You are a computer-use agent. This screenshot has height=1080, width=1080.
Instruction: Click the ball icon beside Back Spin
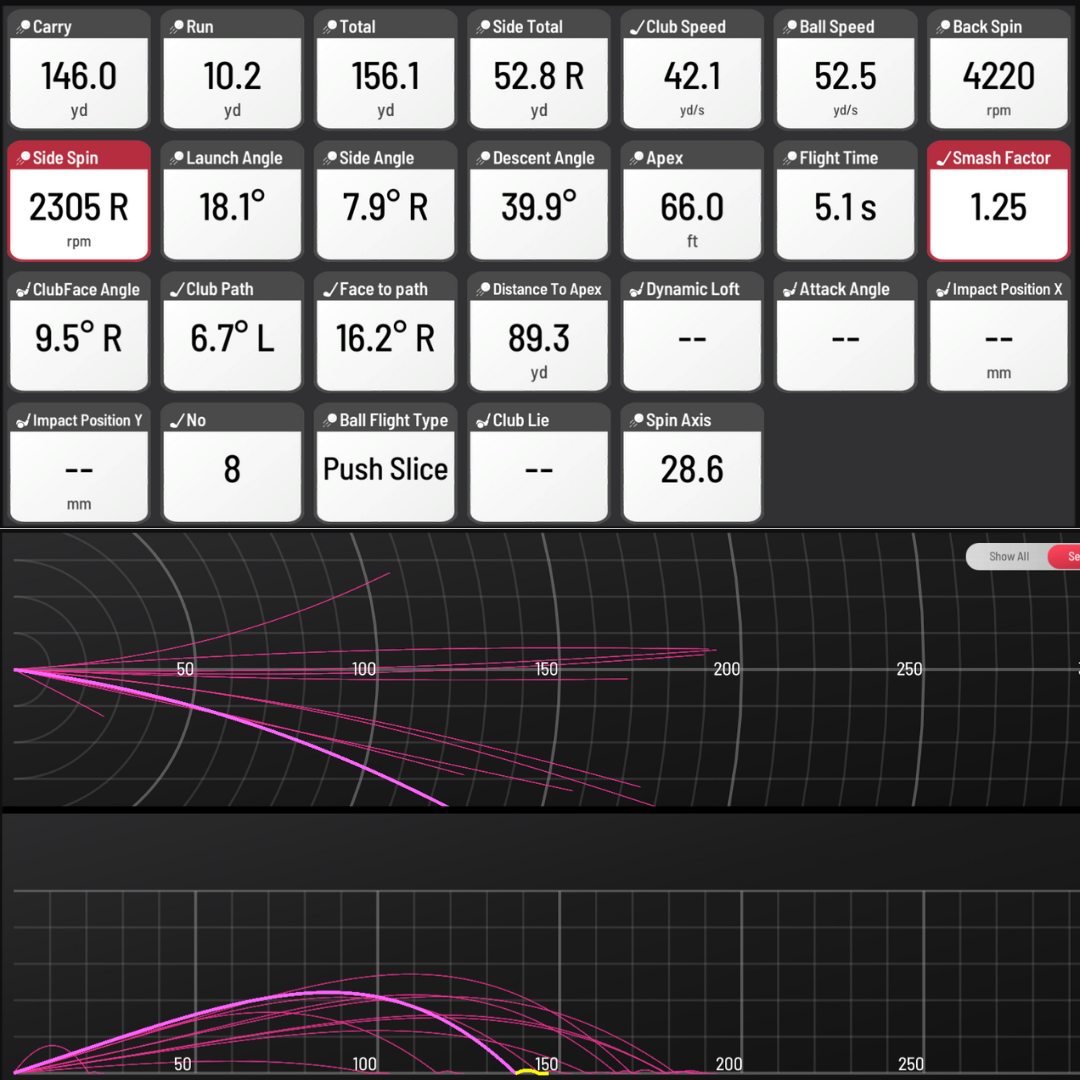click(x=943, y=27)
